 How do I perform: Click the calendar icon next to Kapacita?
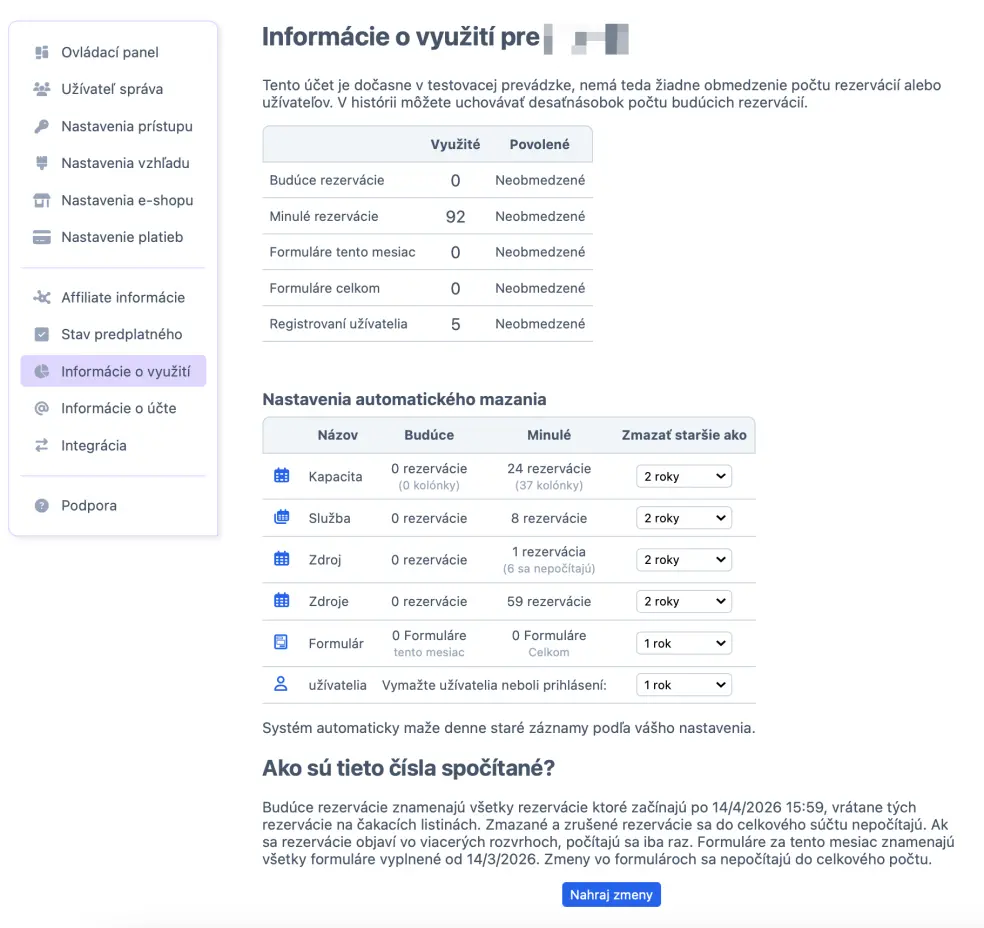point(281,477)
